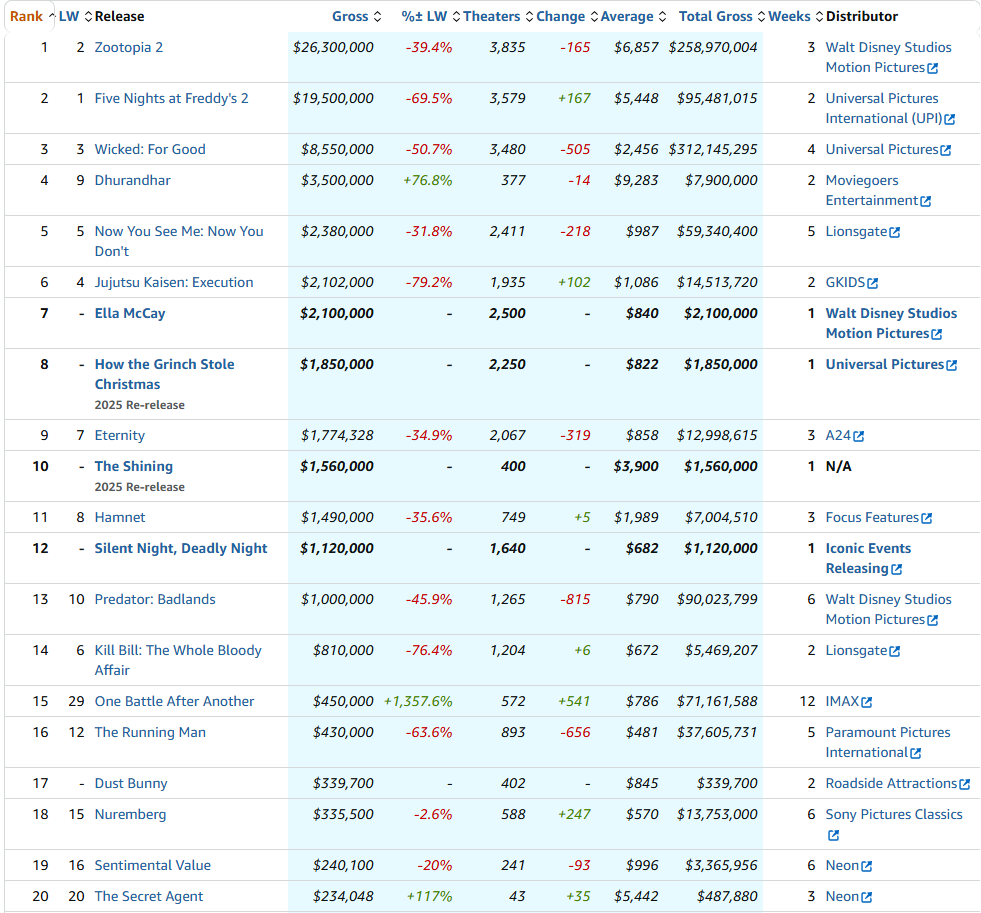Click external link icon after Iconic Events Releasing

tap(896, 569)
